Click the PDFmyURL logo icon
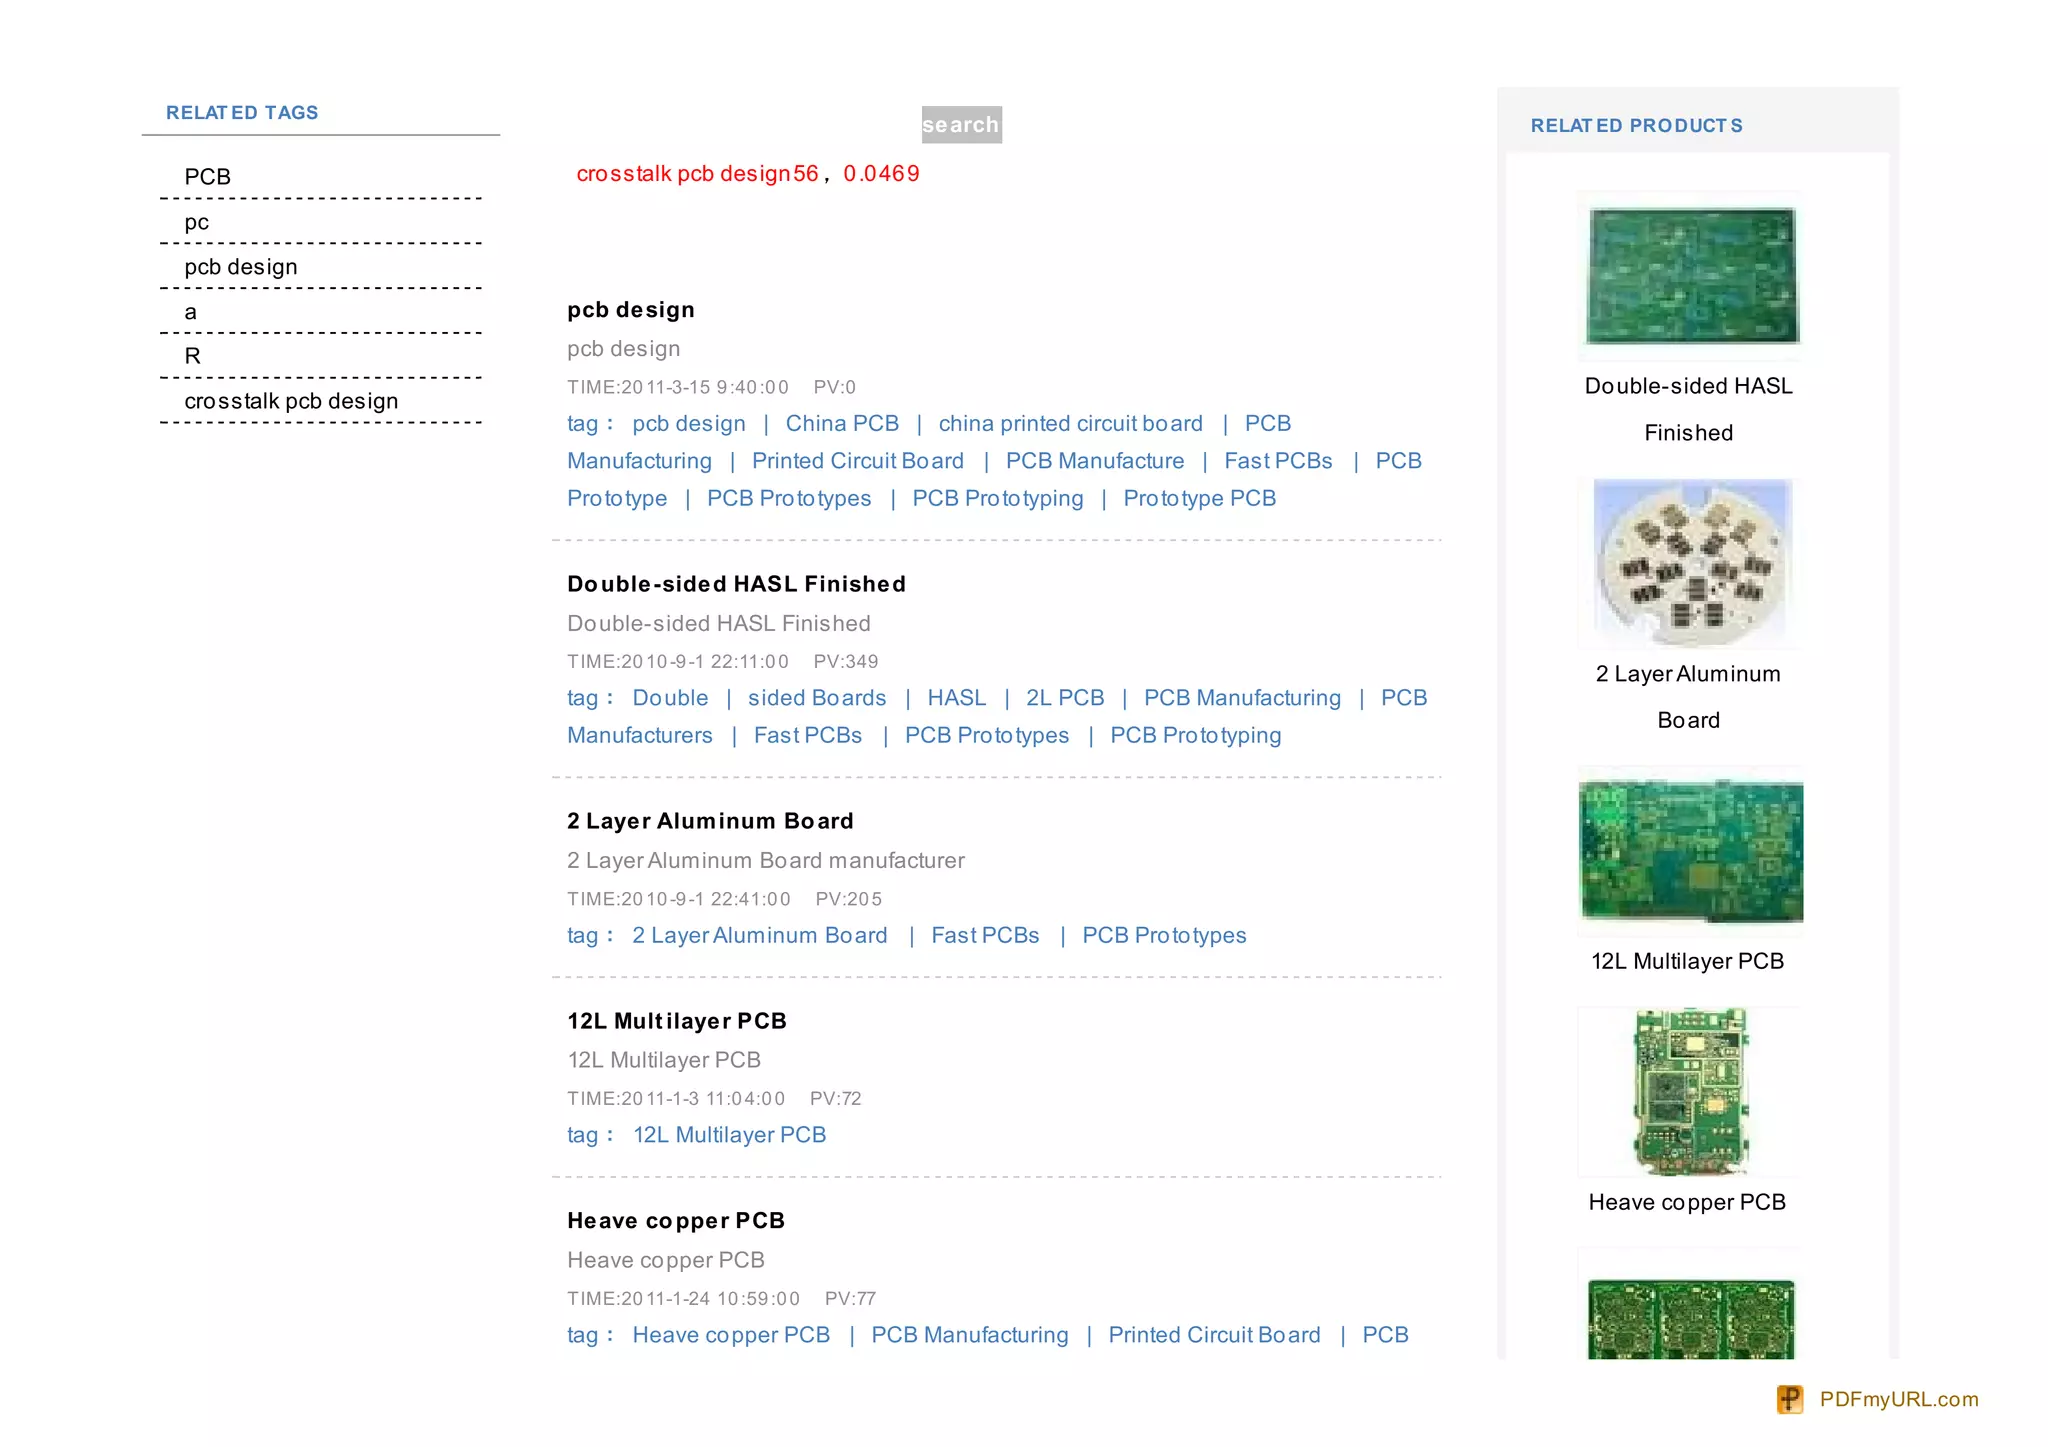The image size is (2048, 1447). pos(1789,1399)
